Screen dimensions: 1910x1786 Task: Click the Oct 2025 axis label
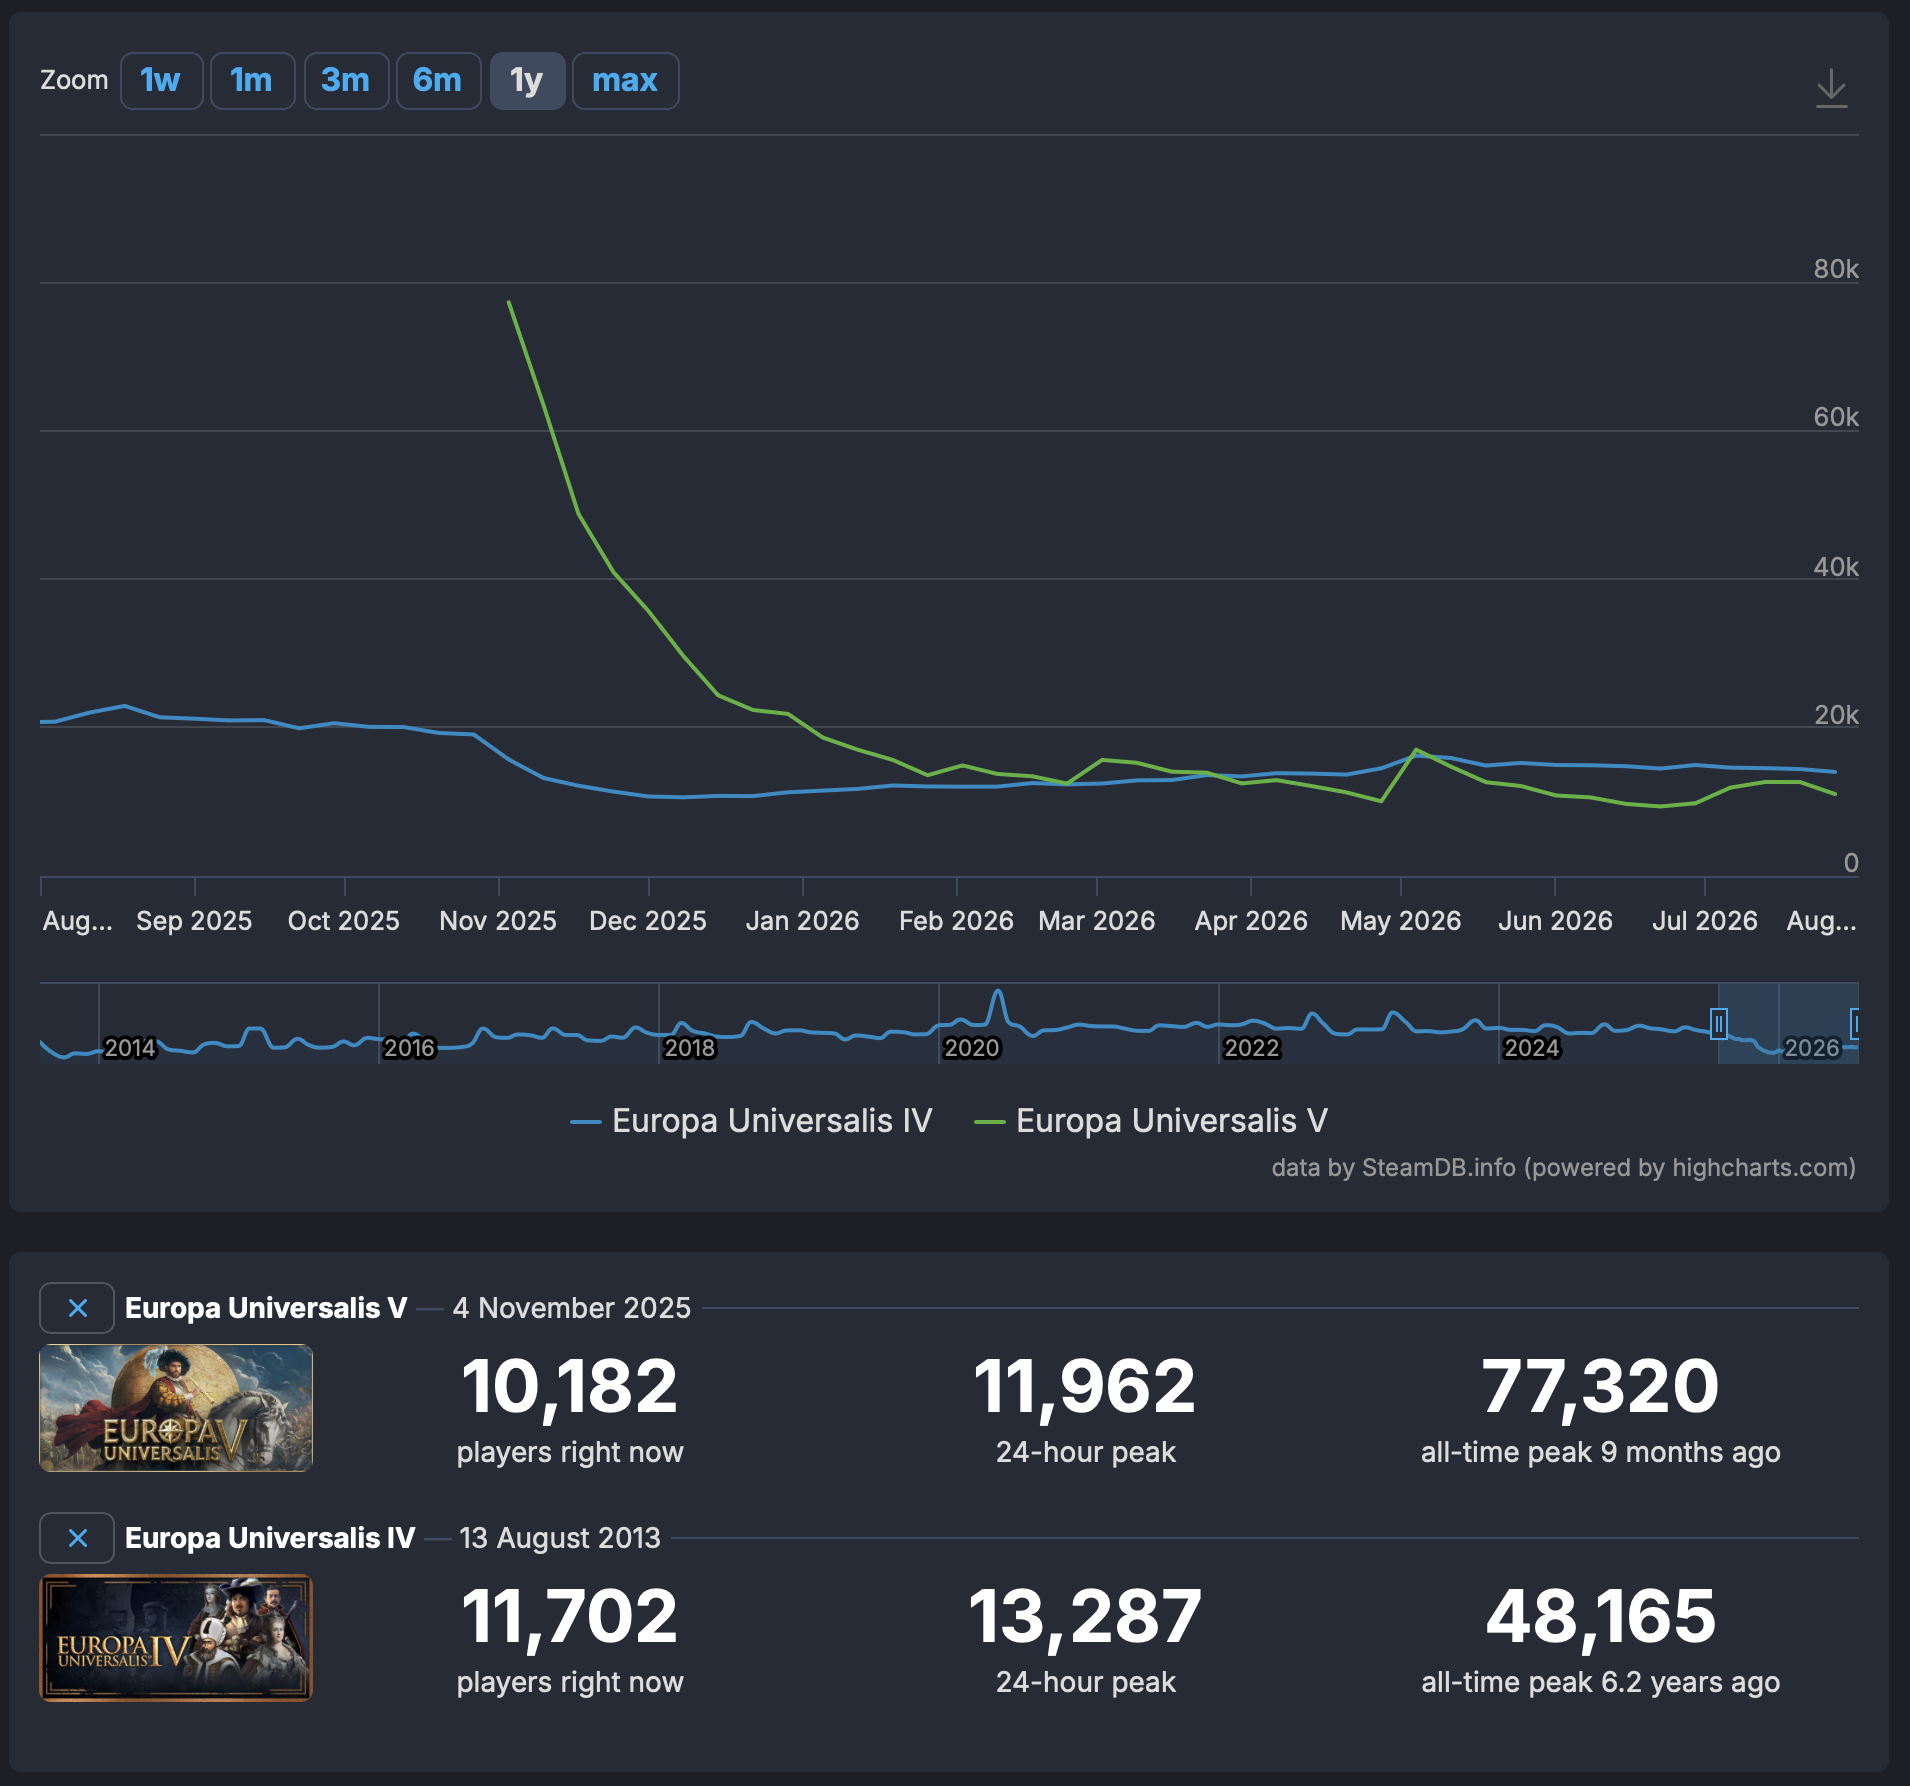(344, 921)
